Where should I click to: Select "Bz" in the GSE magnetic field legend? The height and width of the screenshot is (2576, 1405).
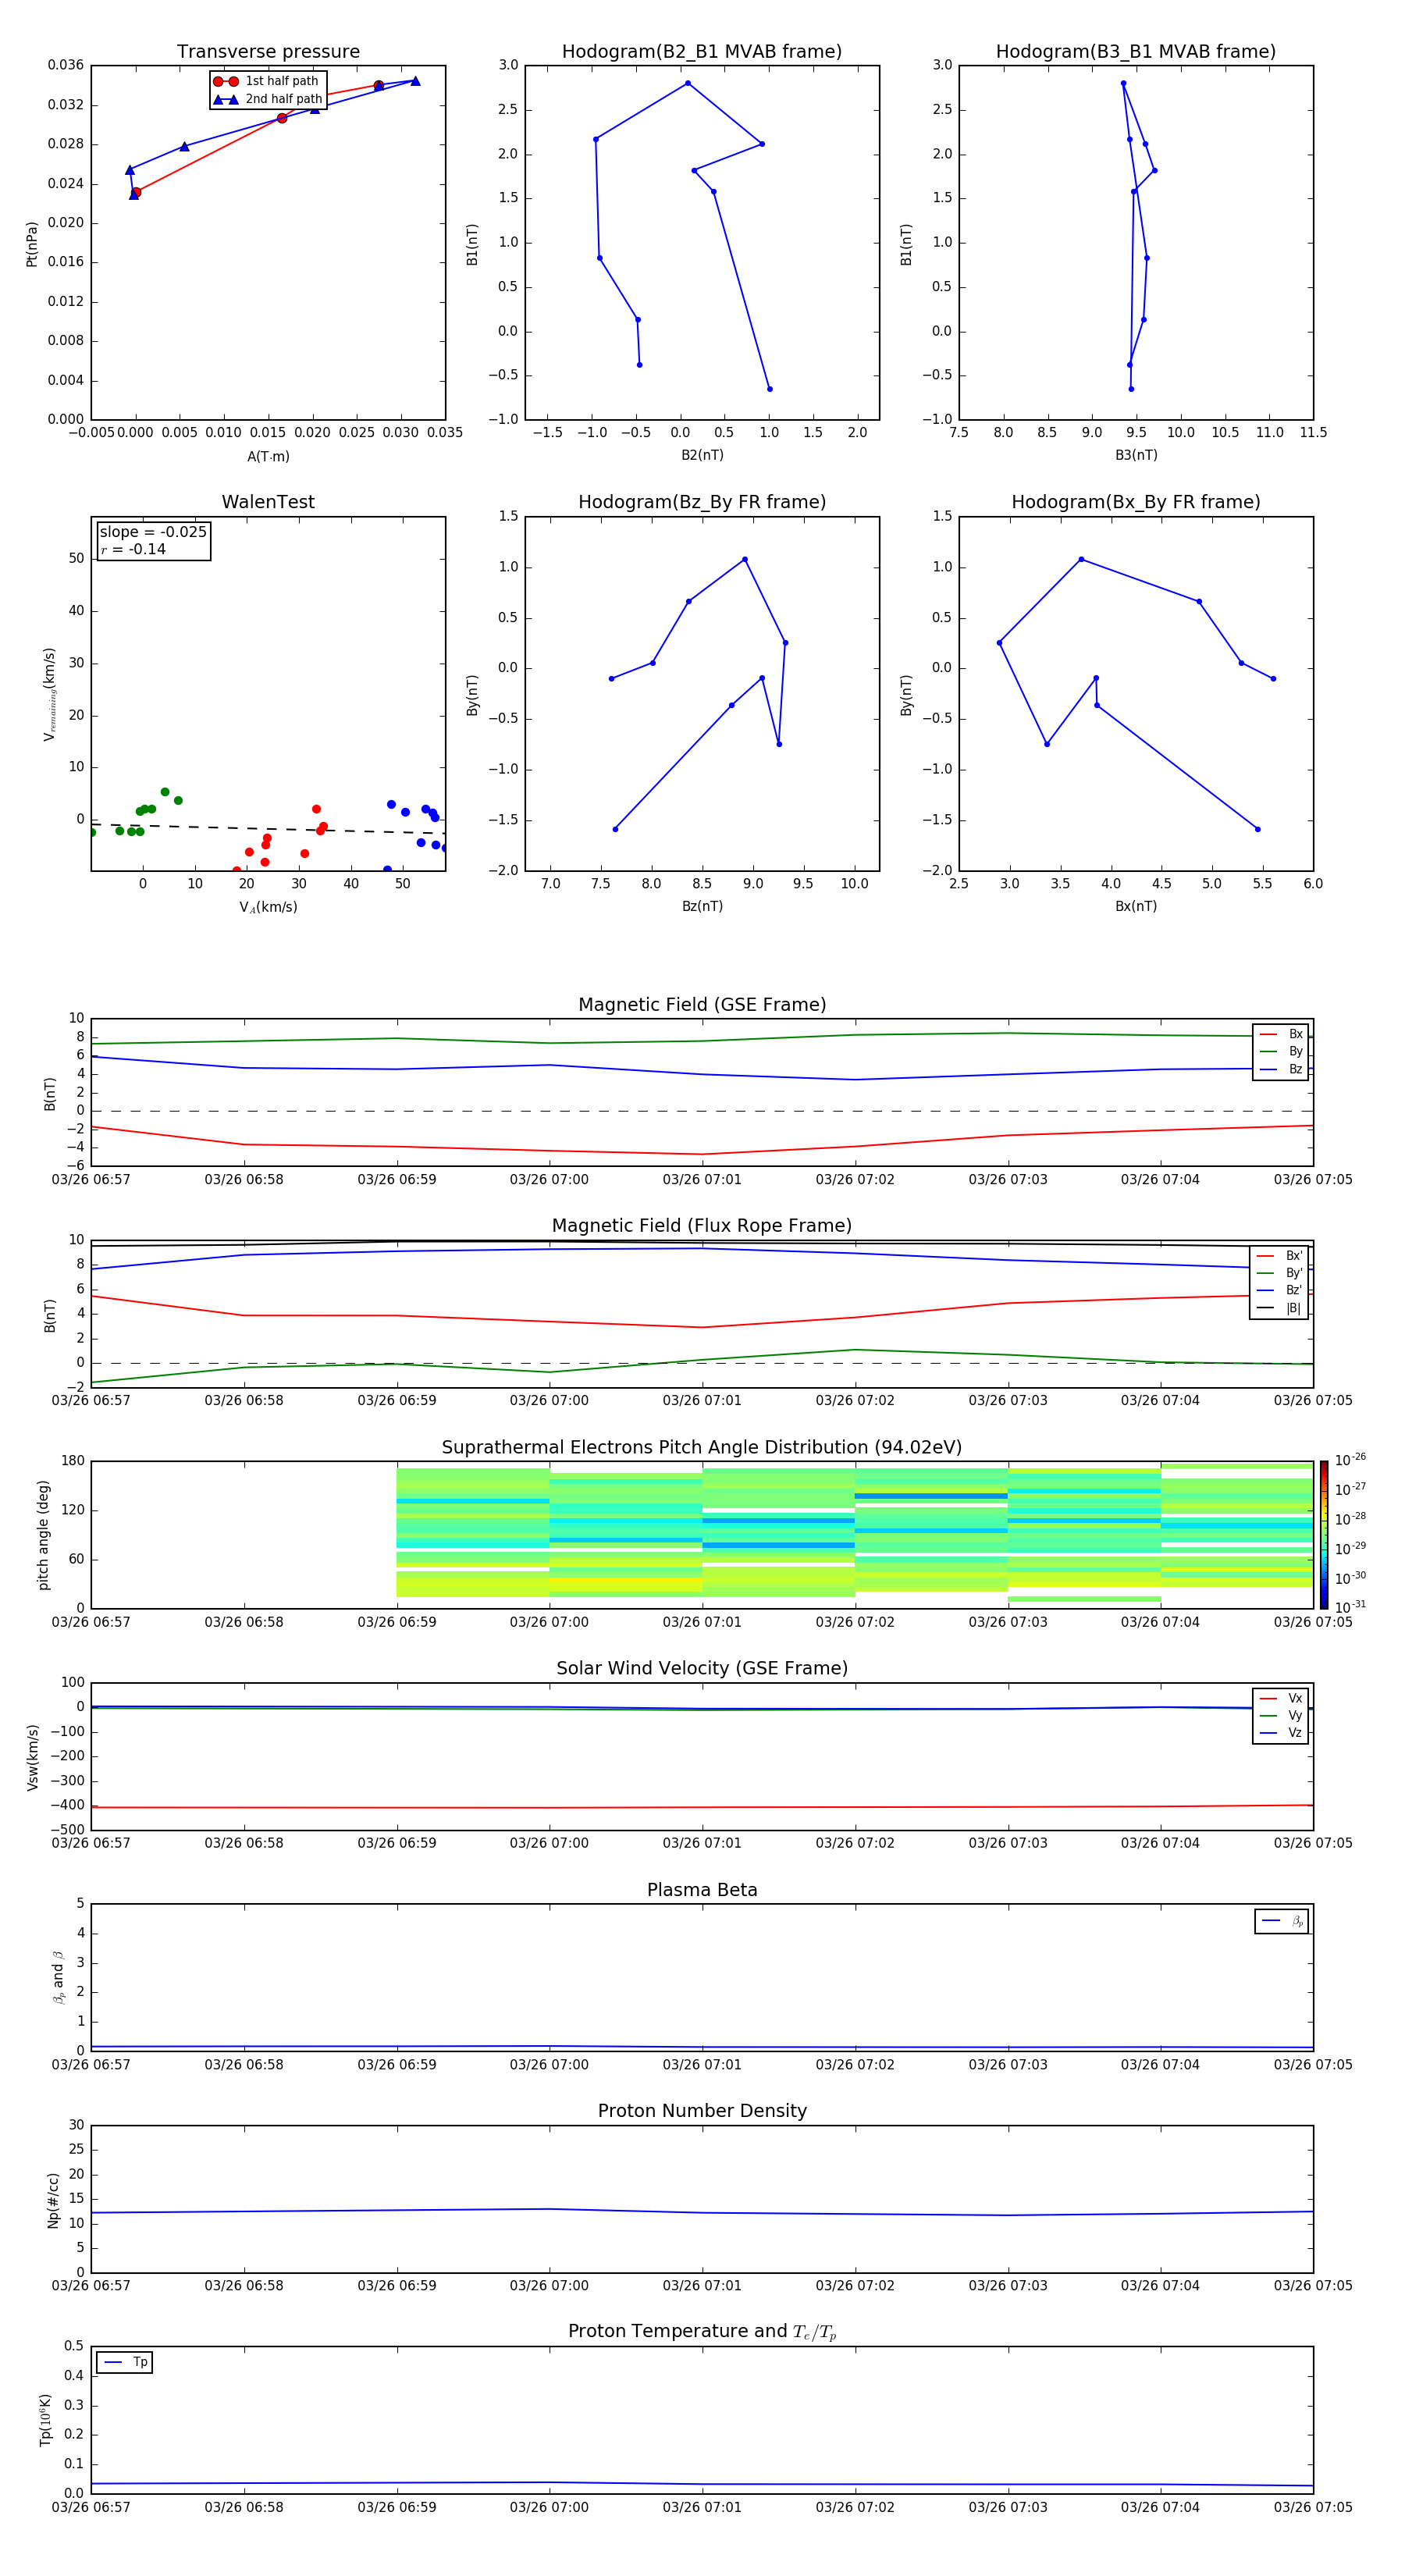pyautogui.click(x=1282, y=1069)
